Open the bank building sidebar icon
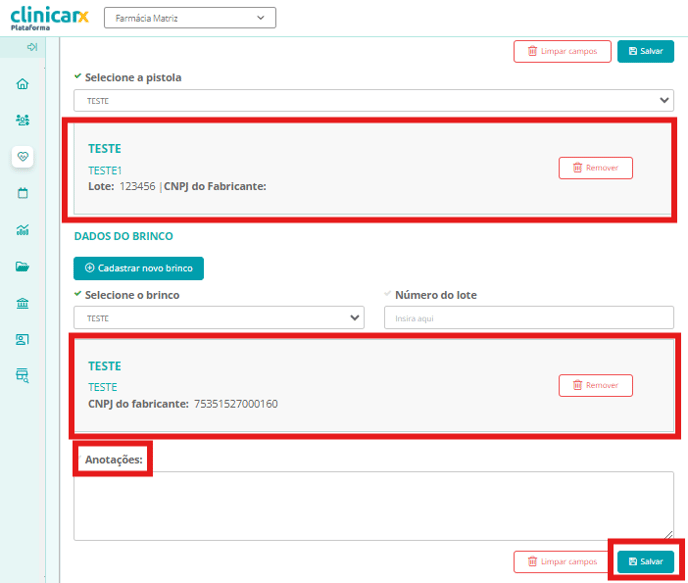 pos(23,303)
